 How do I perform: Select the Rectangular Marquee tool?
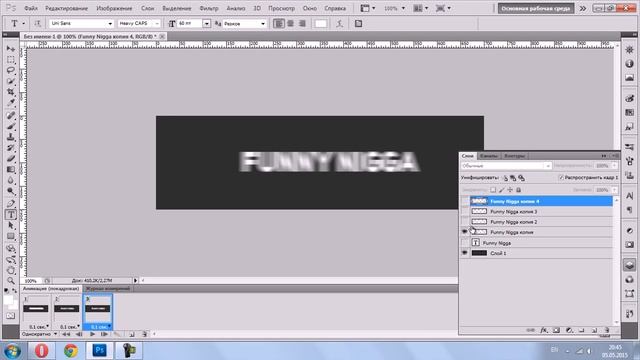click(x=11, y=60)
